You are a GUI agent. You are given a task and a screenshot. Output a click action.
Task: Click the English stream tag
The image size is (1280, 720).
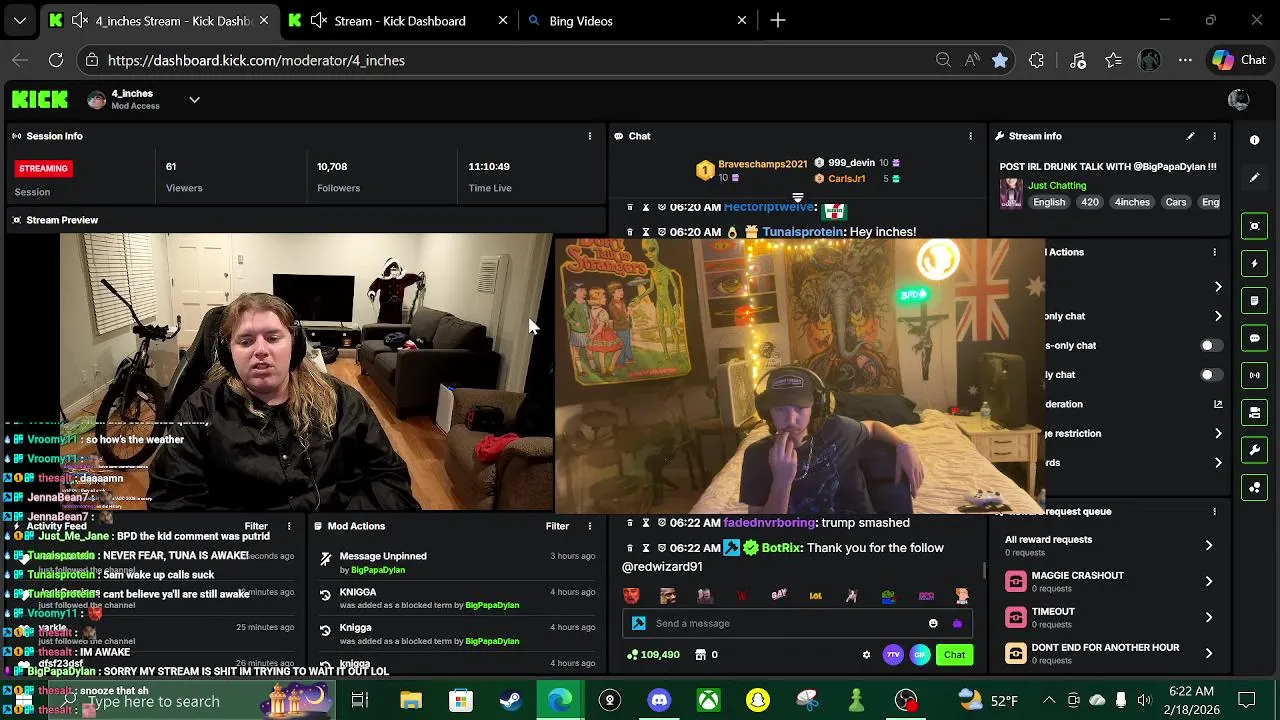(x=1049, y=202)
